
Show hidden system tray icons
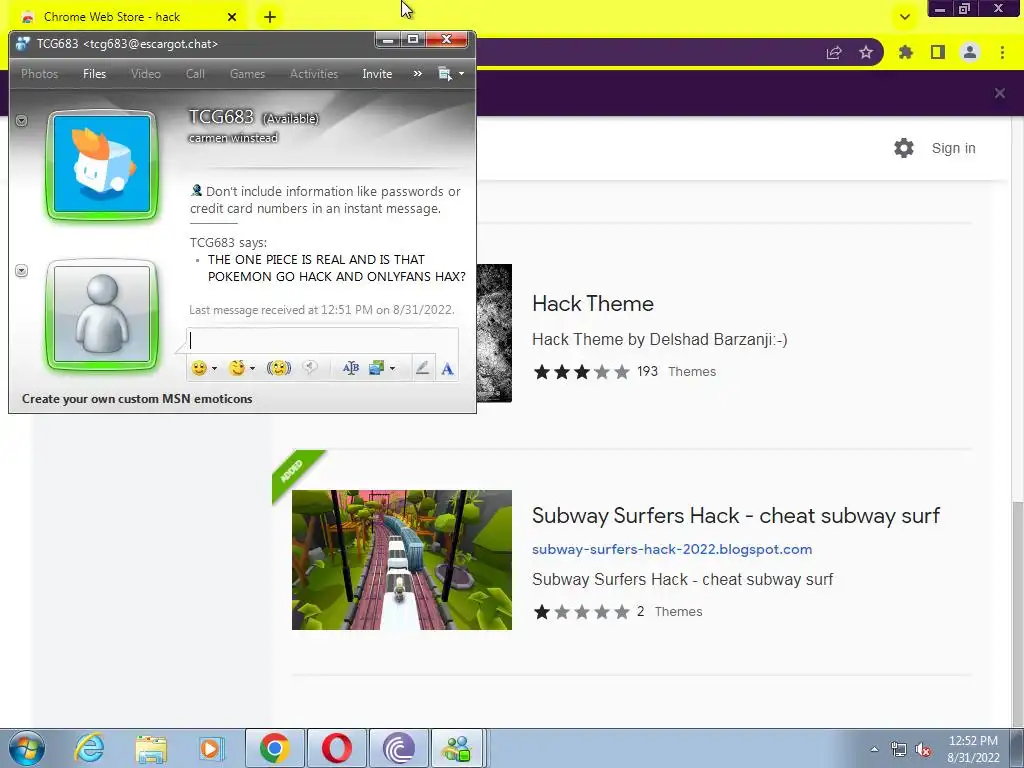[x=874, y=750]
